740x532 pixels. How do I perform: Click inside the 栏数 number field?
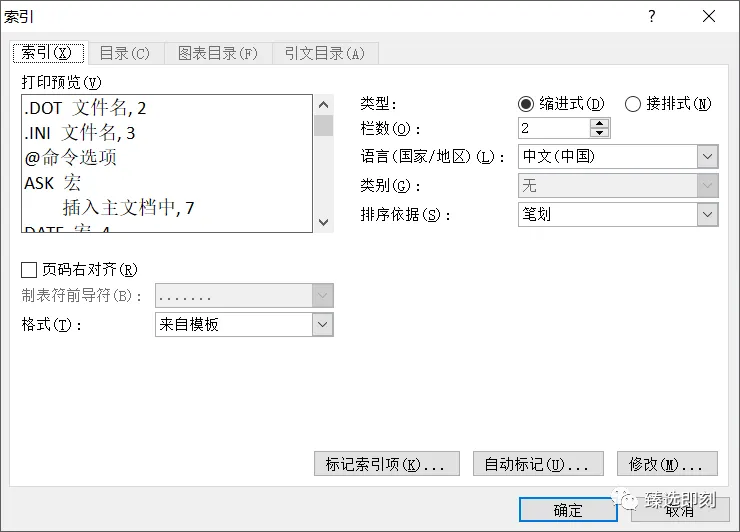pos(554,128)
